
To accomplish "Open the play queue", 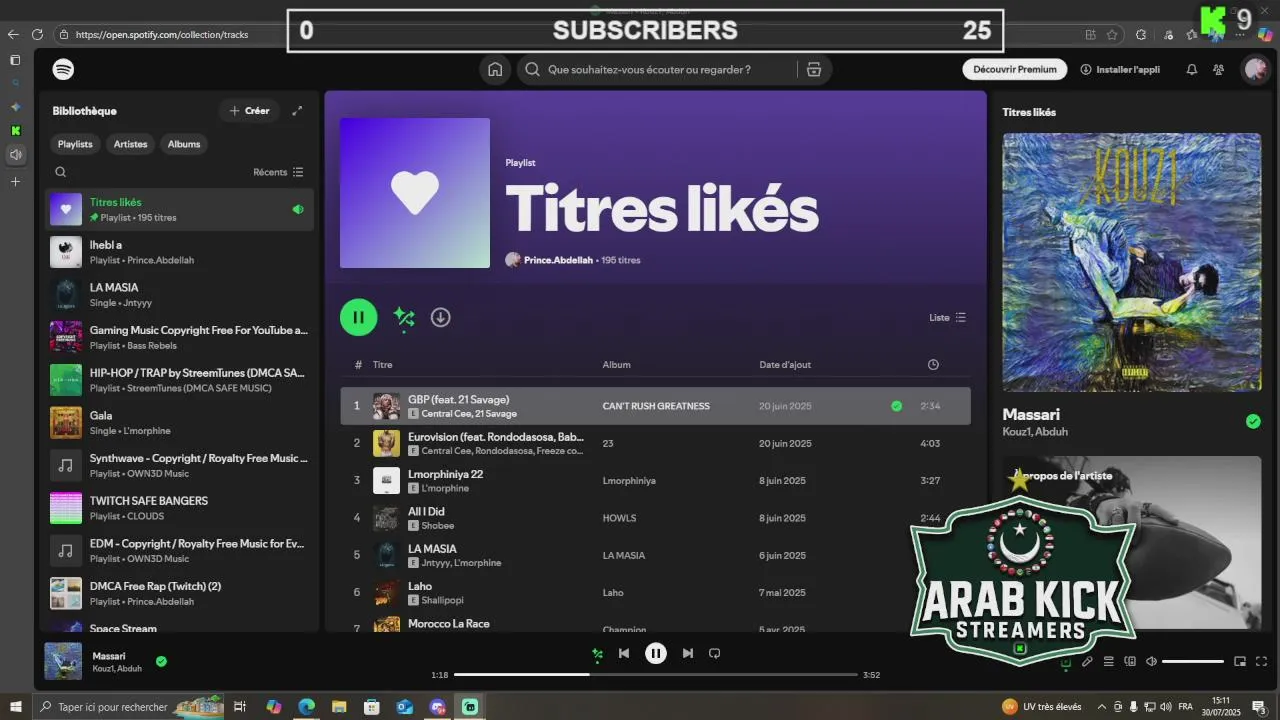I will point(1109,661).
